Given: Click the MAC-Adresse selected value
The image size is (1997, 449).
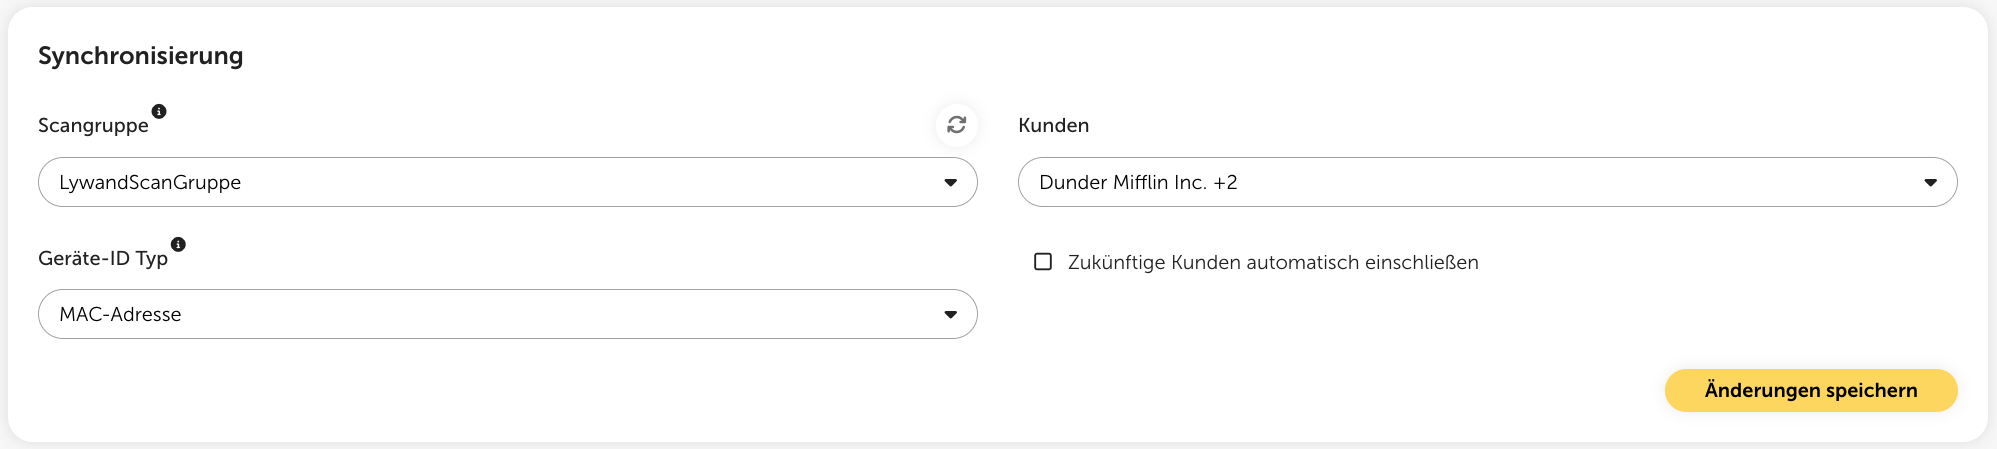Looking at the screenshot, I should pos(120,314).
